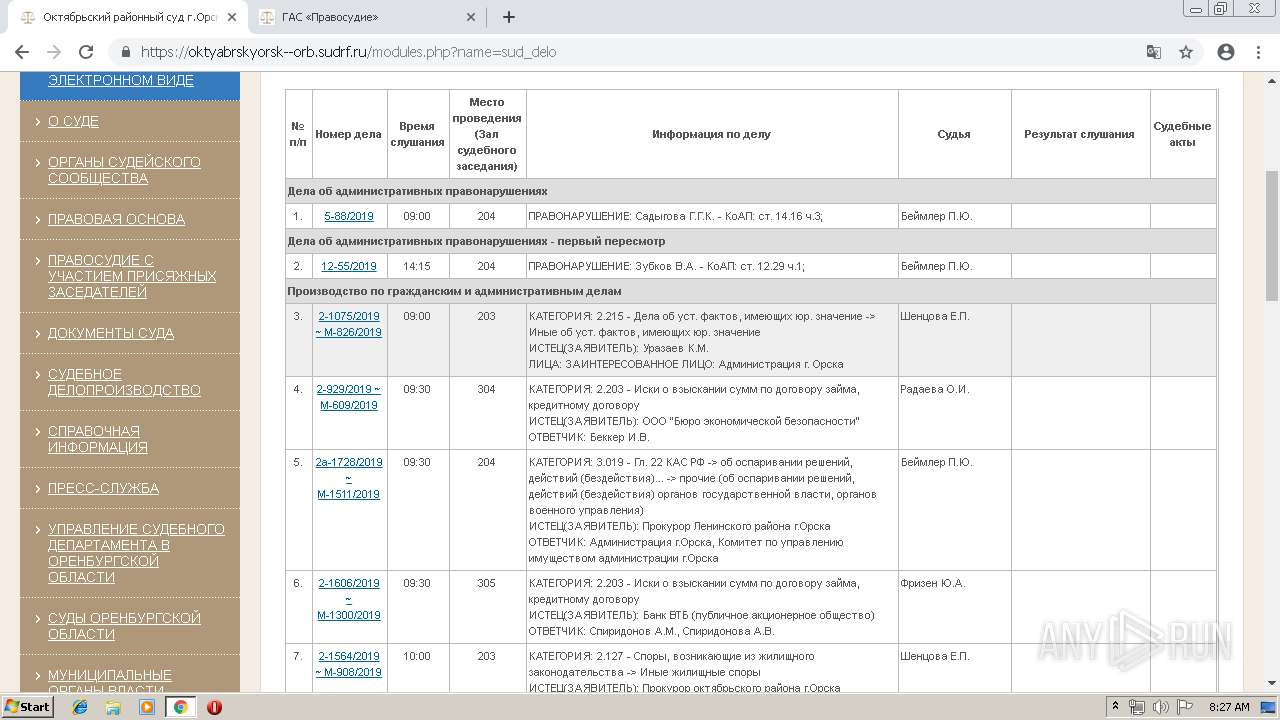Open СУДЫ ОРЕНБУРГСКОЙ ОБЛАСТИ sidebar item
The width and height of the screenshot is (1280, 720).
click(x=124, y=626)
